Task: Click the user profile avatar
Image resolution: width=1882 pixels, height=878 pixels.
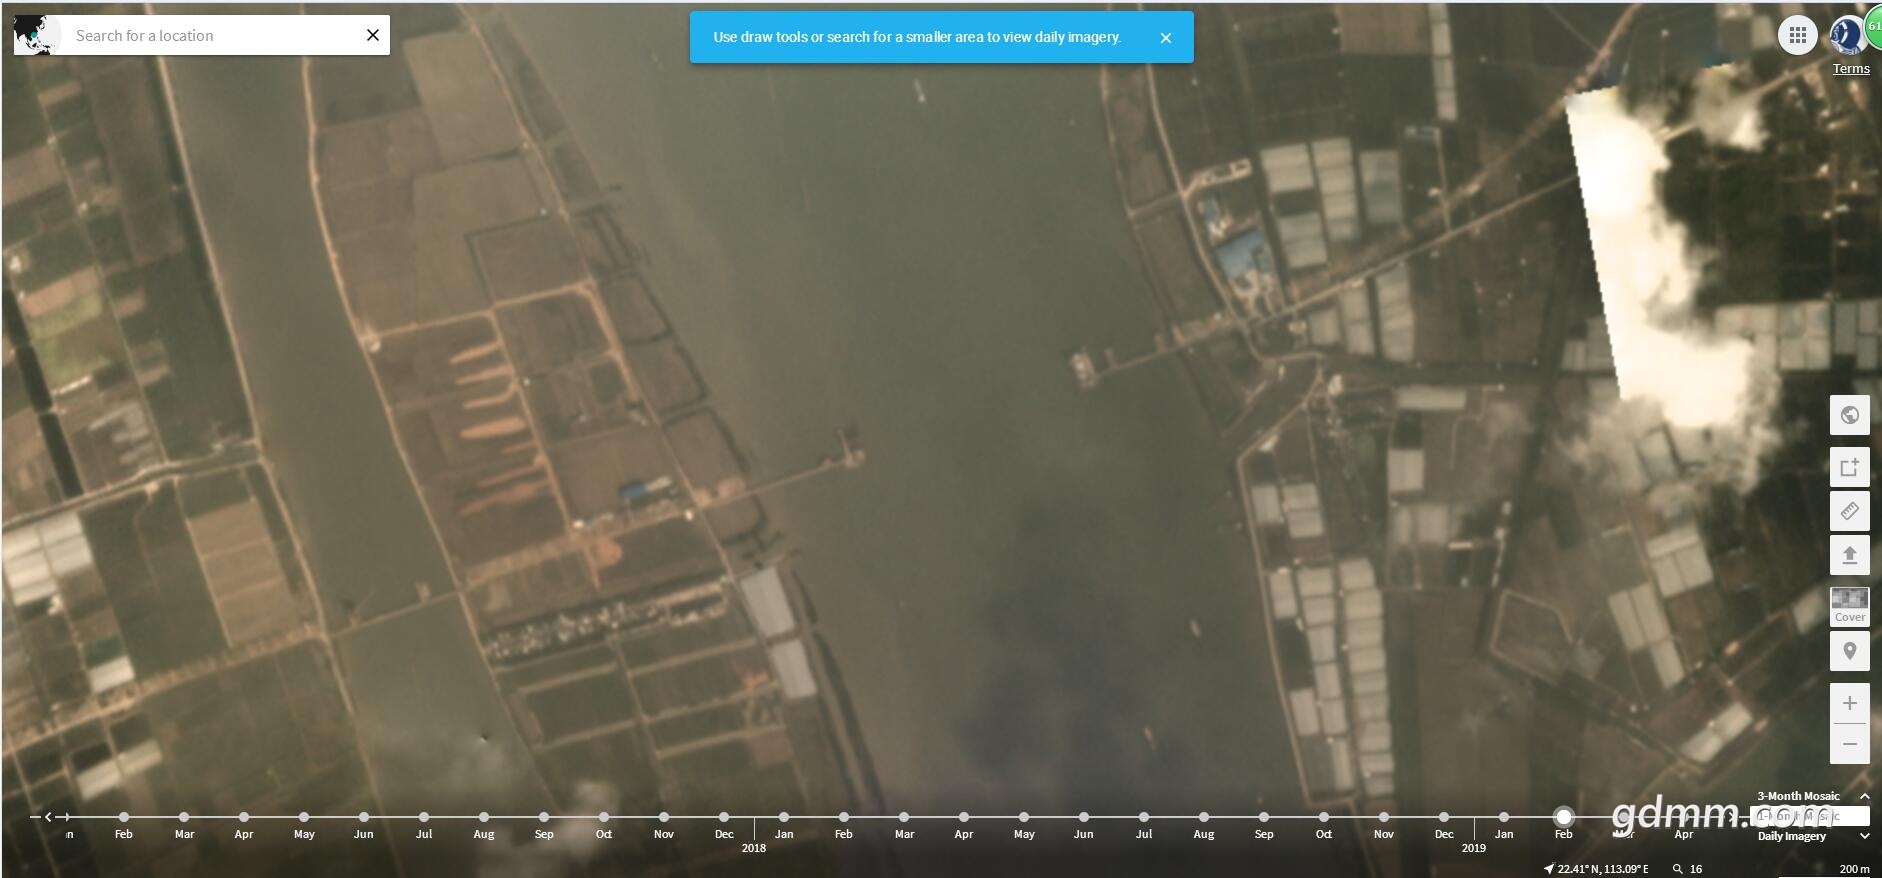Action: 1845,35
